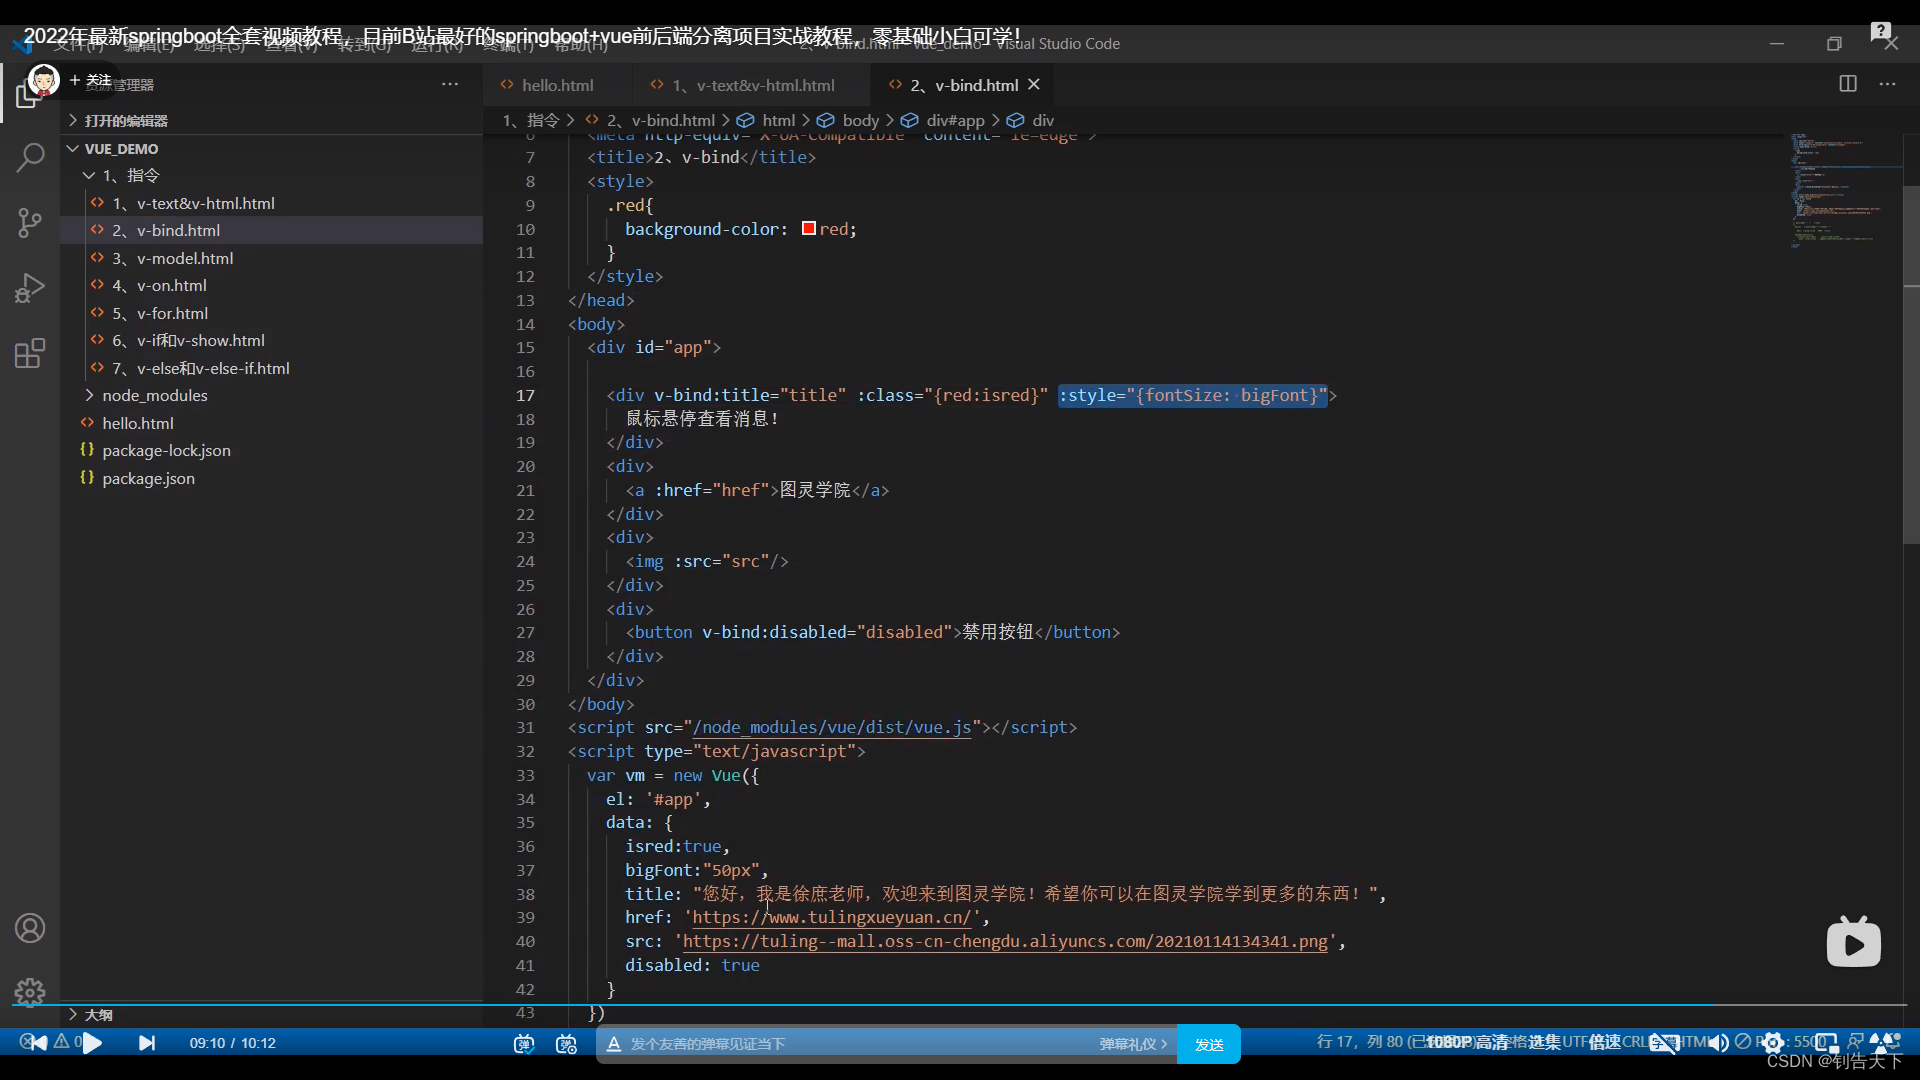Open the /node_modules/vue/dist/vue.js link

coord(832,727)
